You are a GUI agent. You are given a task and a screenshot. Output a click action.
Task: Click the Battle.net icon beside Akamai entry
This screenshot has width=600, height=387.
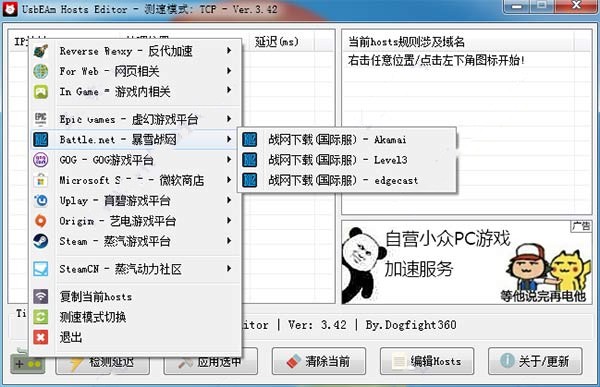point(250,140)
